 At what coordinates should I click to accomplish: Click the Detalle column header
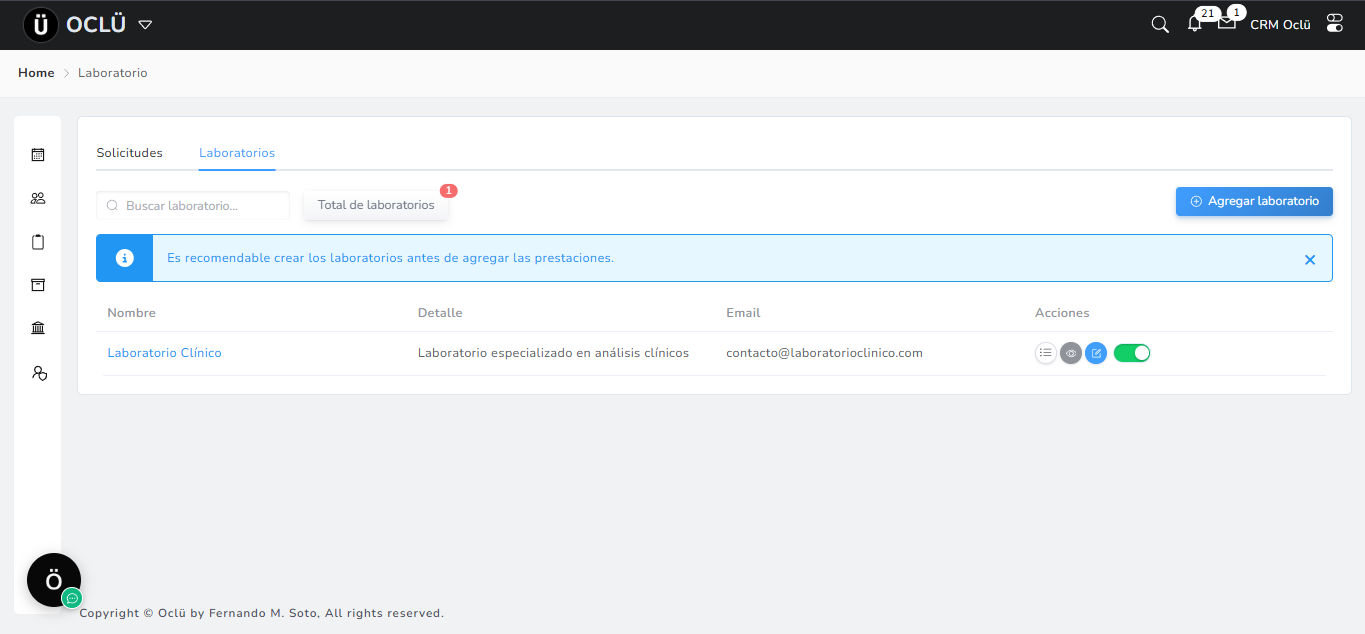tap(440, 313)
